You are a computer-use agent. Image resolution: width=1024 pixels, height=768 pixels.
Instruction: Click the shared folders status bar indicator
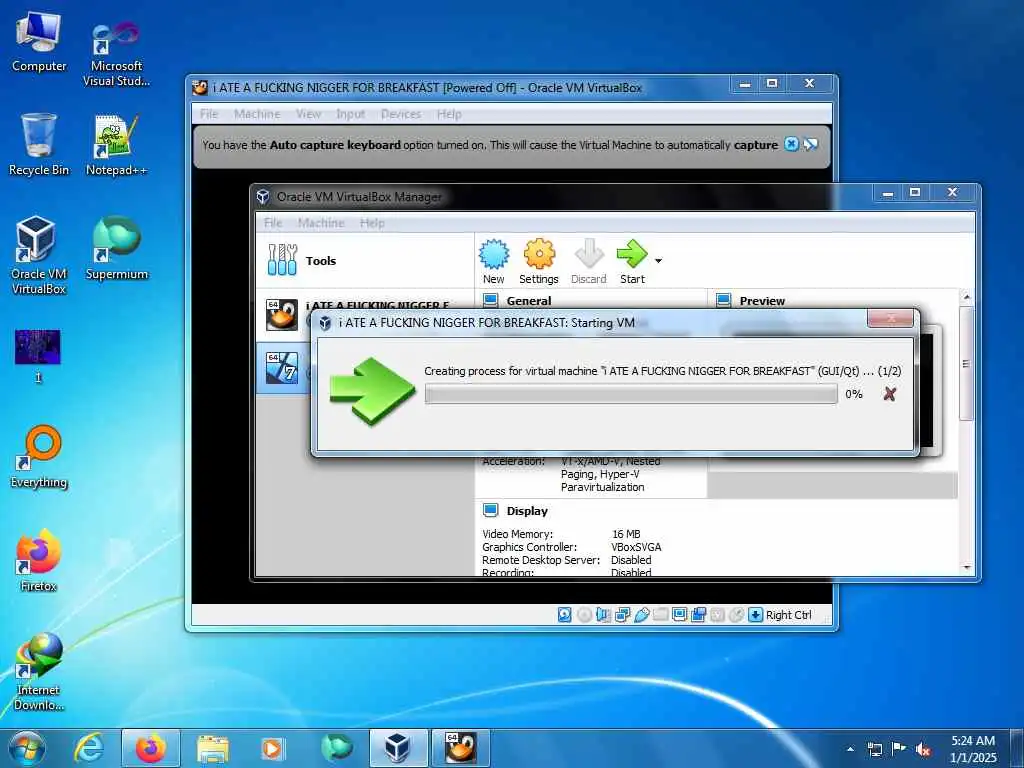(660, 615)
